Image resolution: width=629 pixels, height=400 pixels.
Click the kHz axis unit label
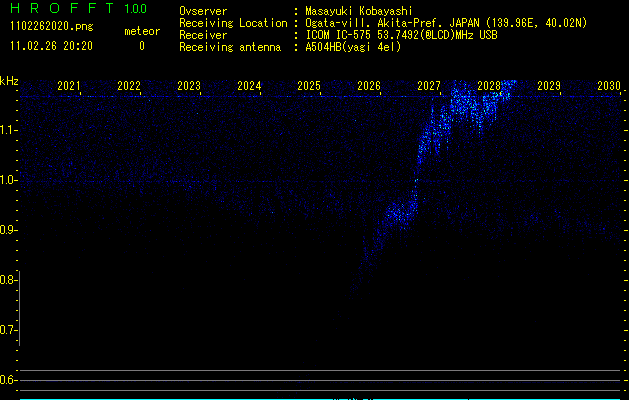(9, 81)
